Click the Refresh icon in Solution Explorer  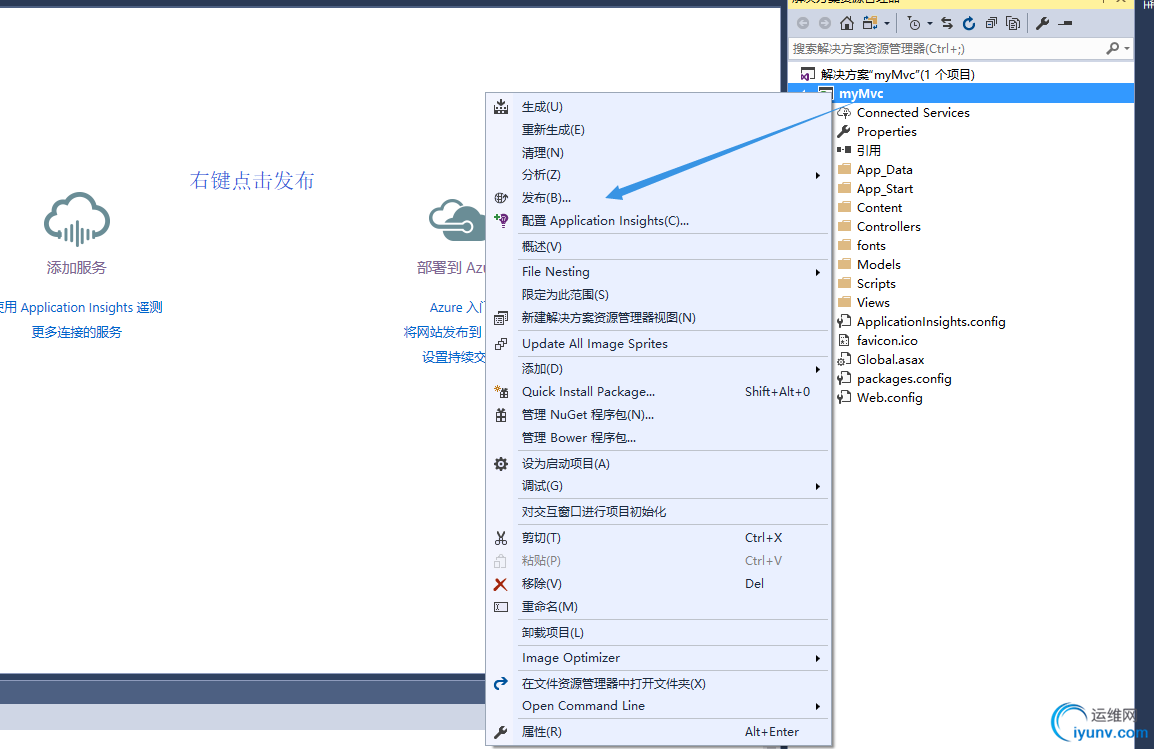[969, 24]
